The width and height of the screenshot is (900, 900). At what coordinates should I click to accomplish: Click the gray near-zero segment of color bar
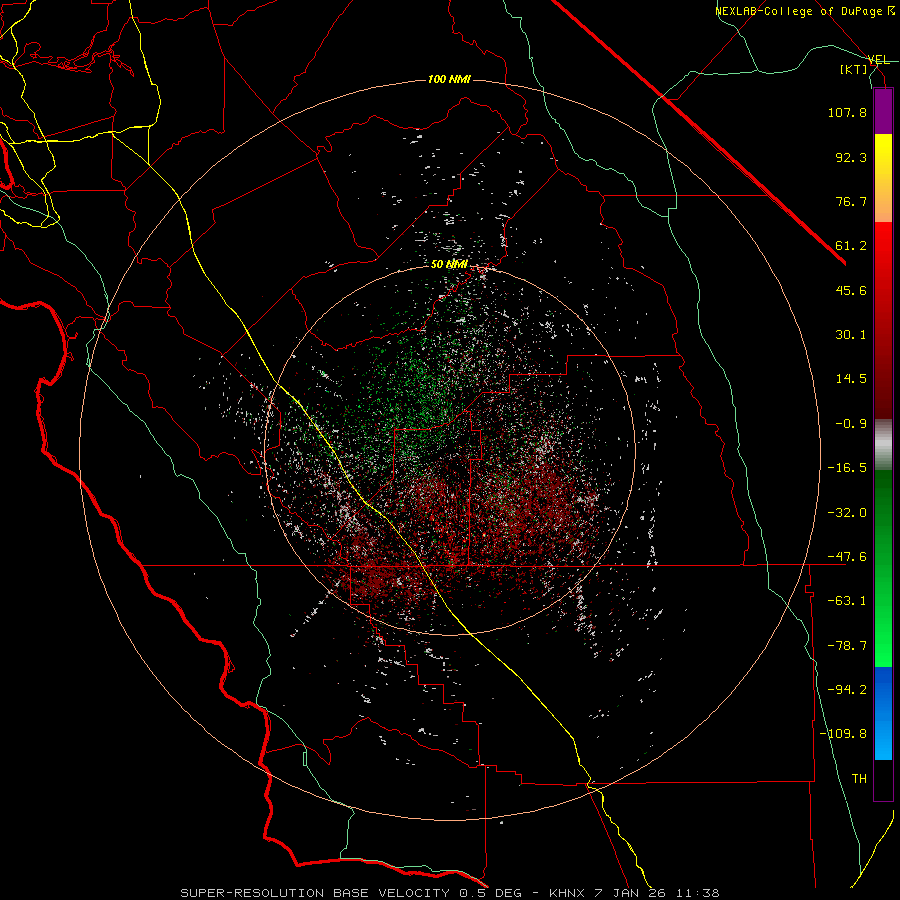pos(883,445)
